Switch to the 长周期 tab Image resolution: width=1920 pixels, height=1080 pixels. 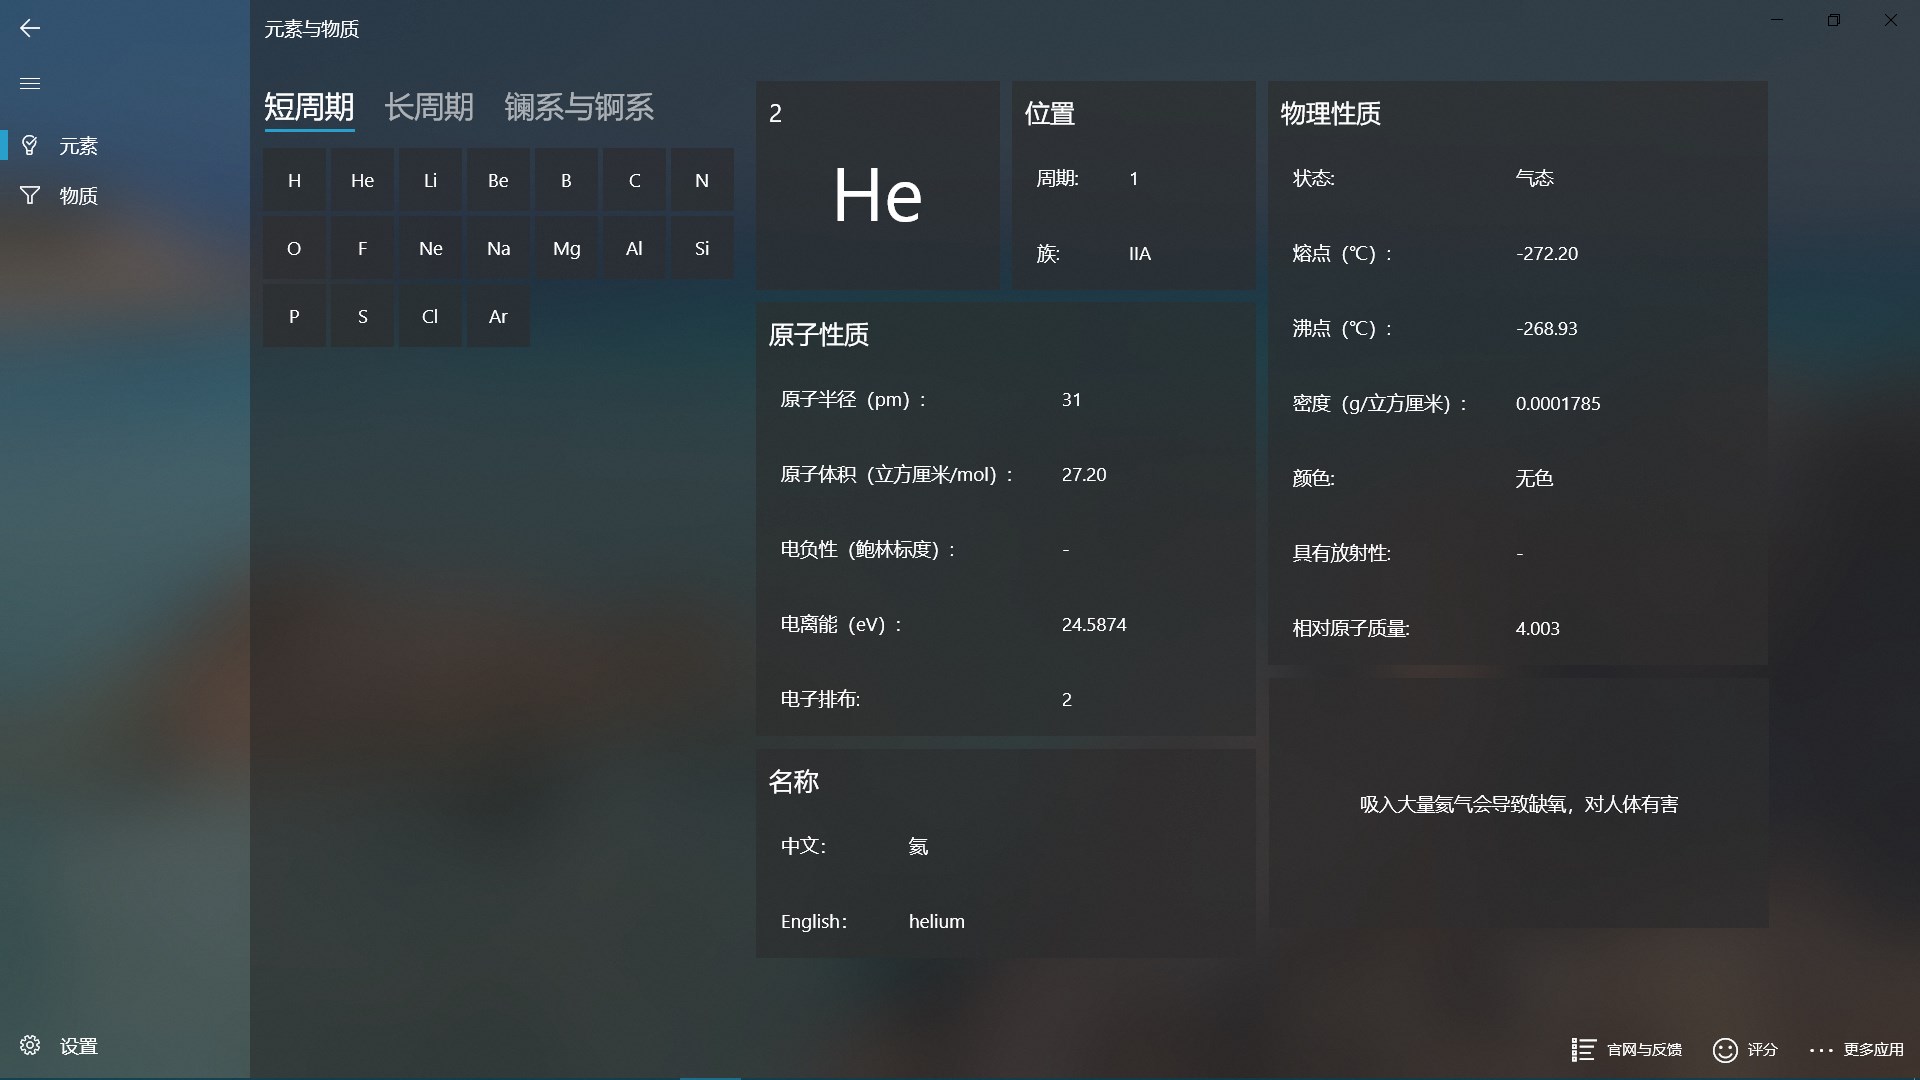coord(429,107)
